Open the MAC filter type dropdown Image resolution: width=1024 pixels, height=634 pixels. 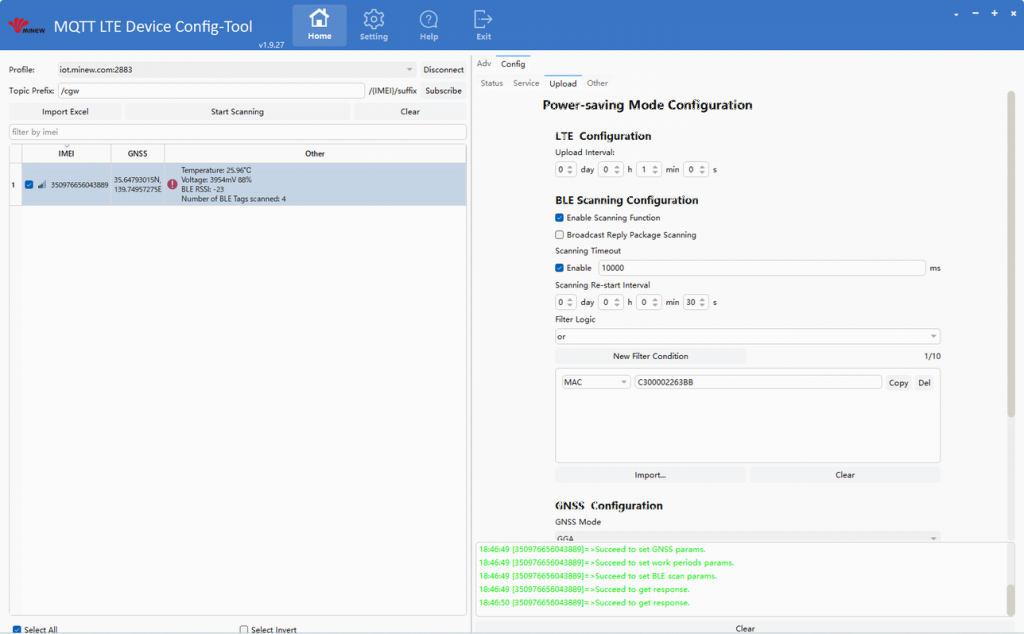[x=596, y=382]
